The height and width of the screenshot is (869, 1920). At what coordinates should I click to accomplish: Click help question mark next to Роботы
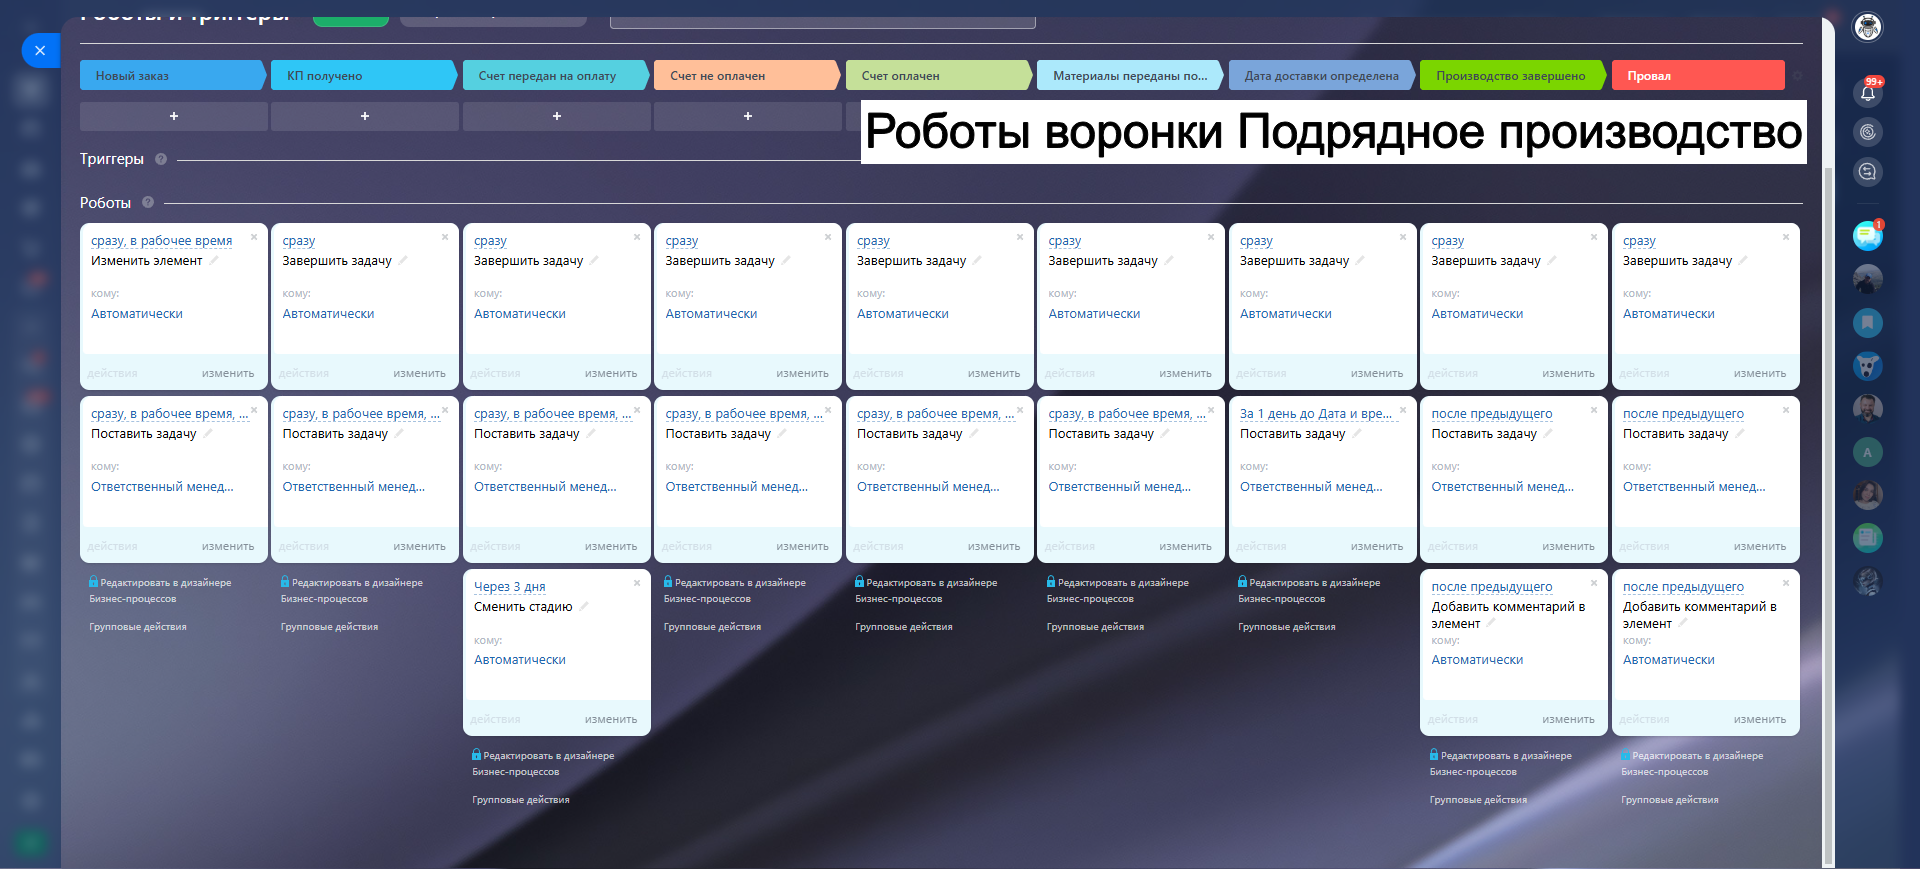[x=148, y=202]
